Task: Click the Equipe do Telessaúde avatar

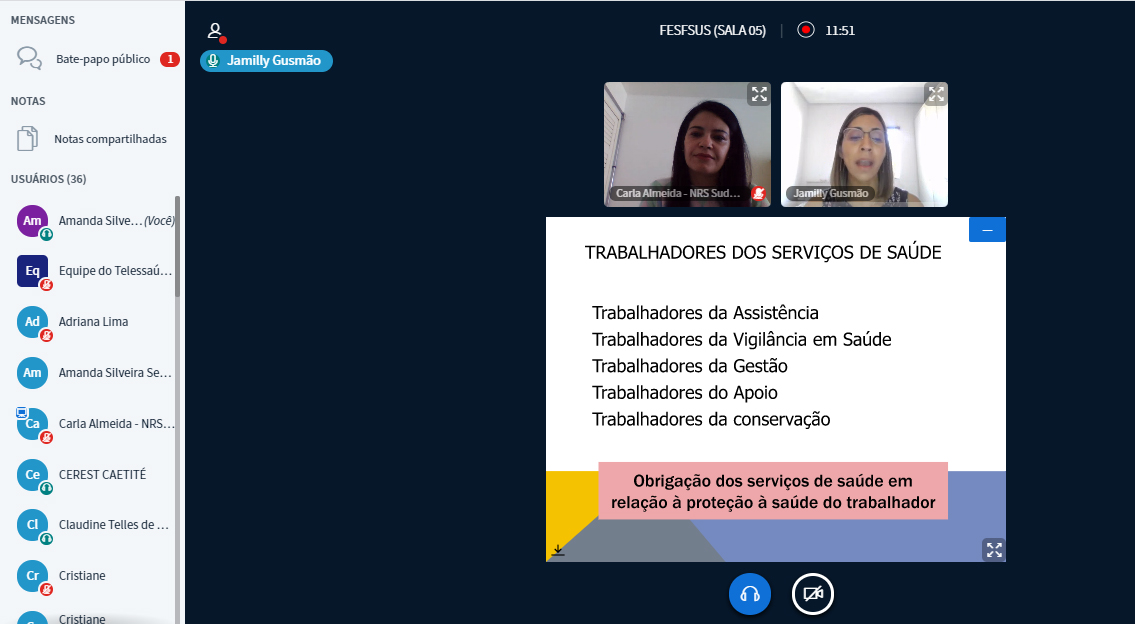Action: click(33, 271)
